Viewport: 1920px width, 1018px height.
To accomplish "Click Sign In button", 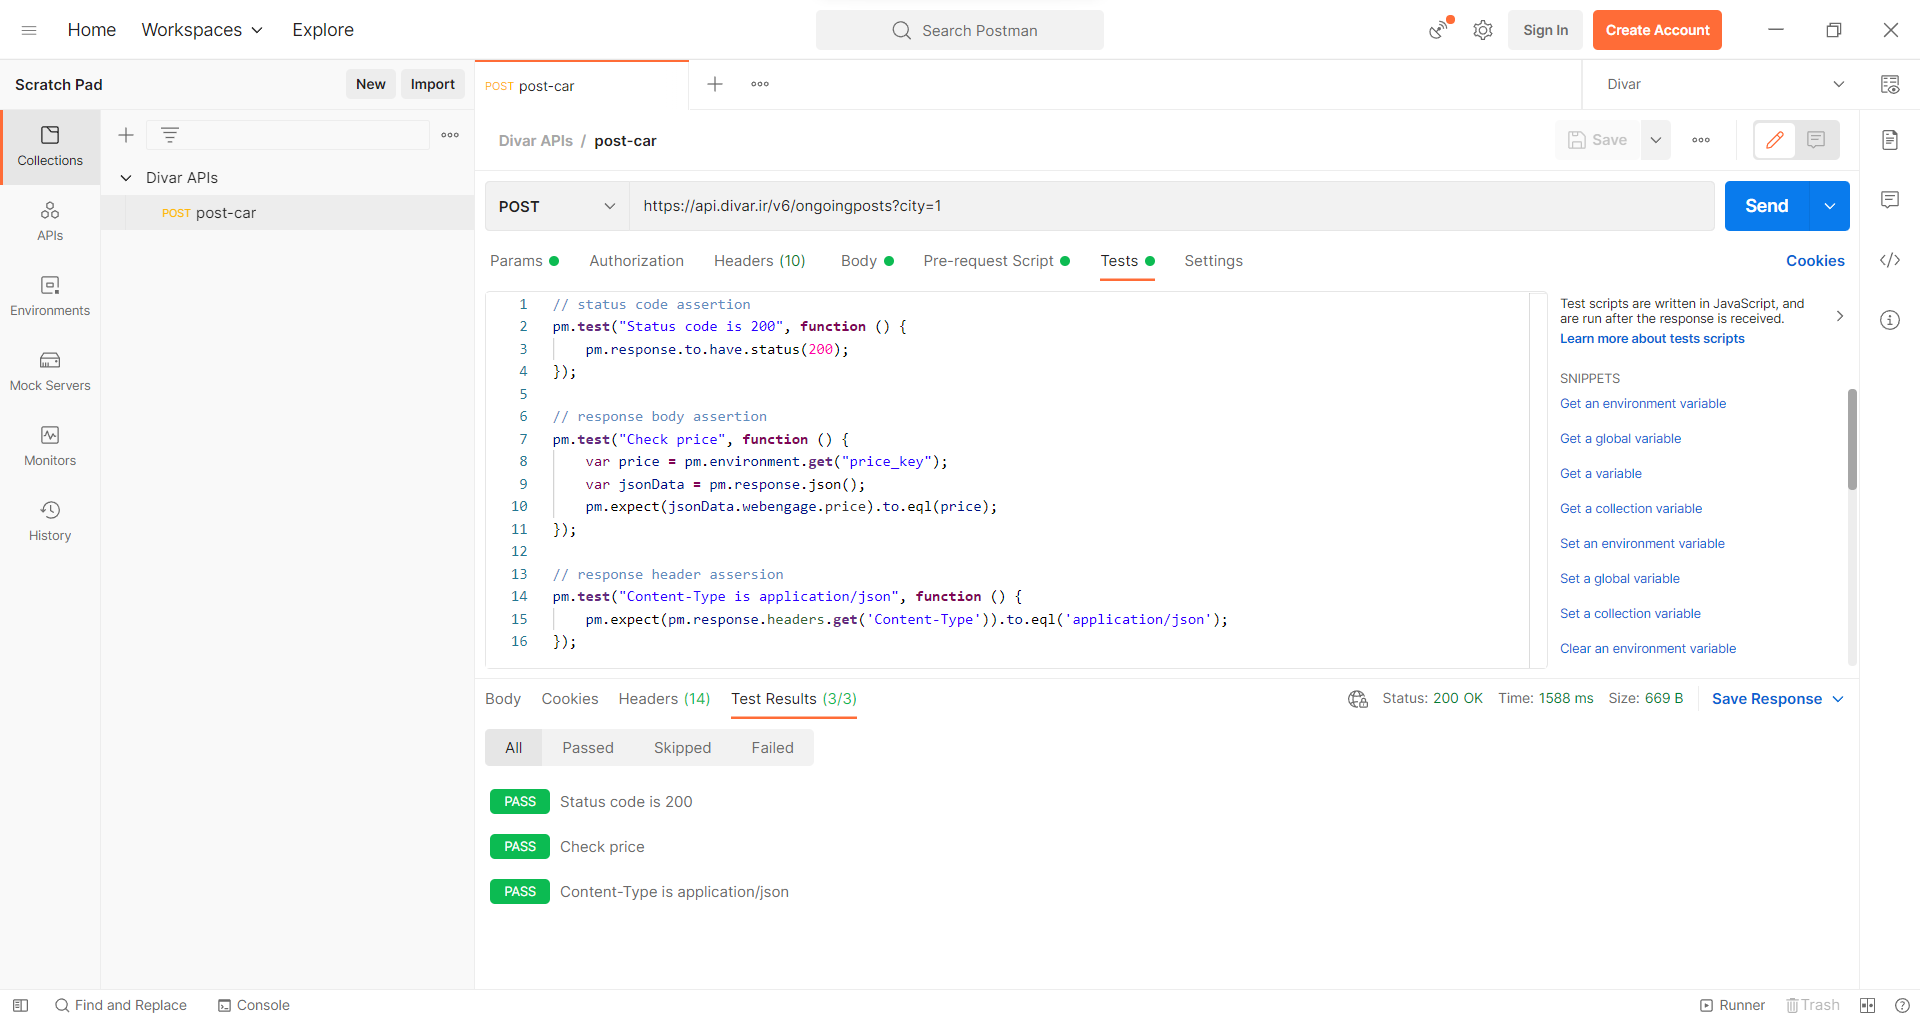I will click(1546, 30).
